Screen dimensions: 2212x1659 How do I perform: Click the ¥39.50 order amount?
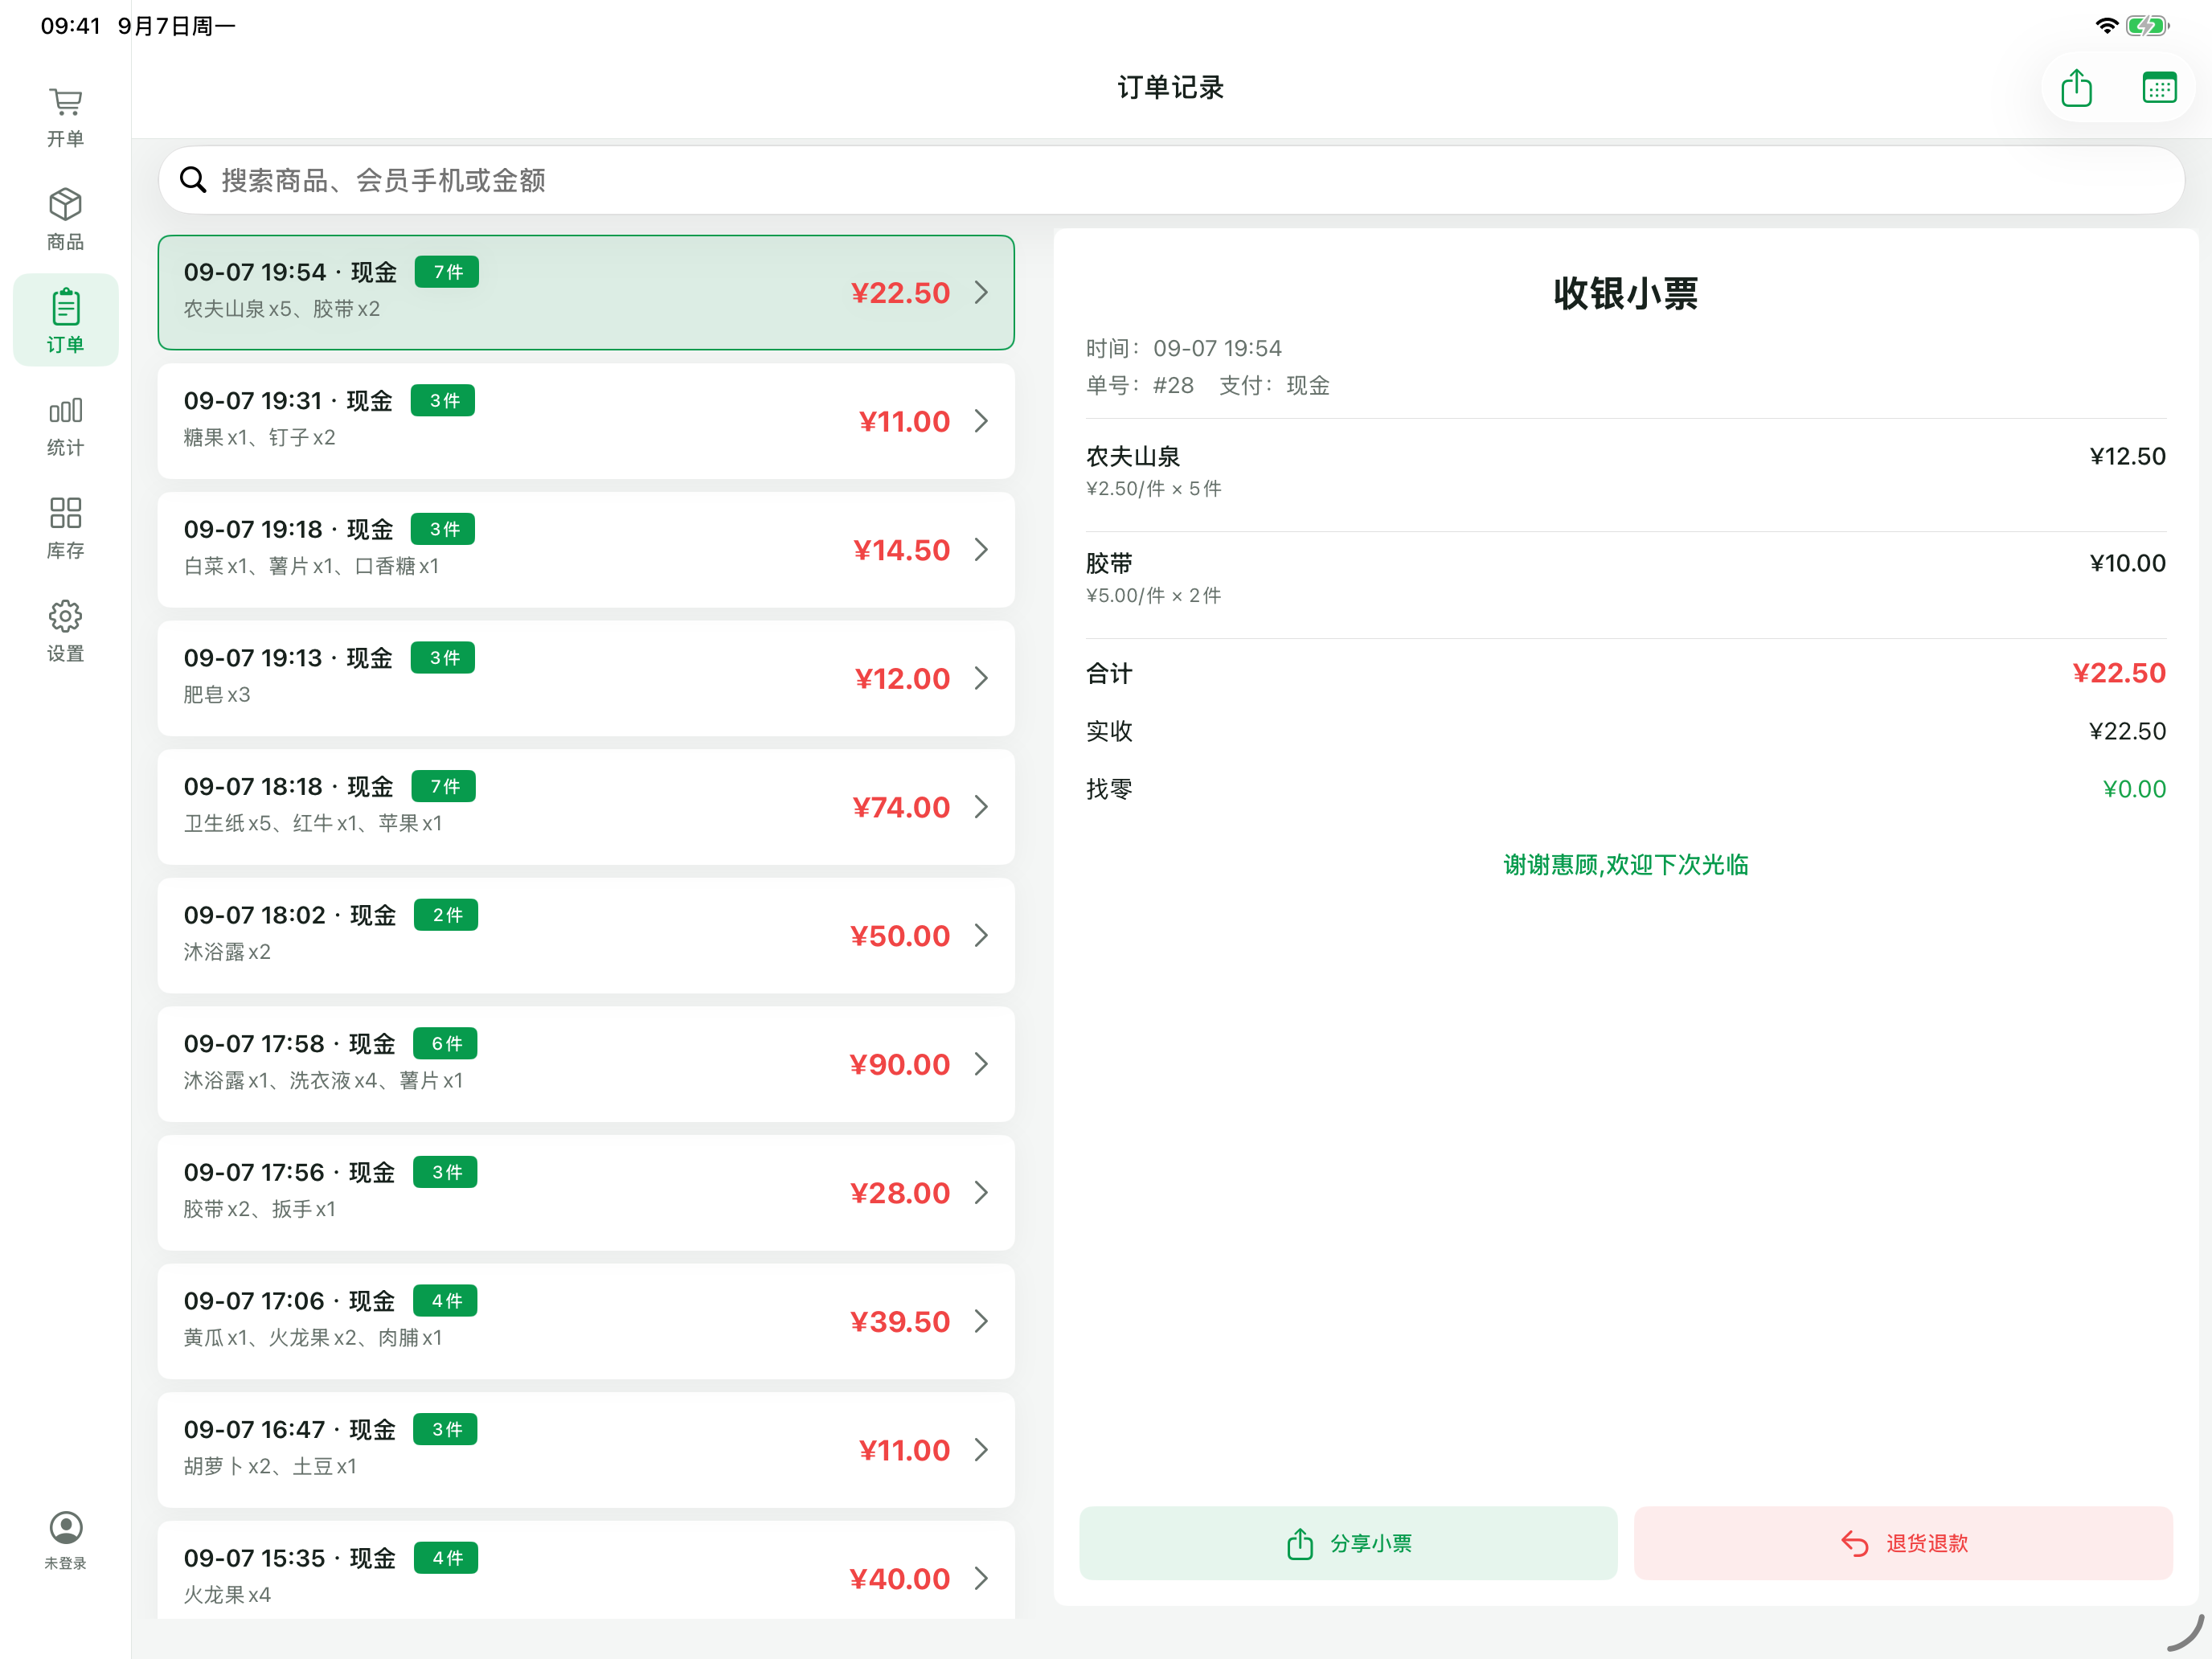(900, 1321)
